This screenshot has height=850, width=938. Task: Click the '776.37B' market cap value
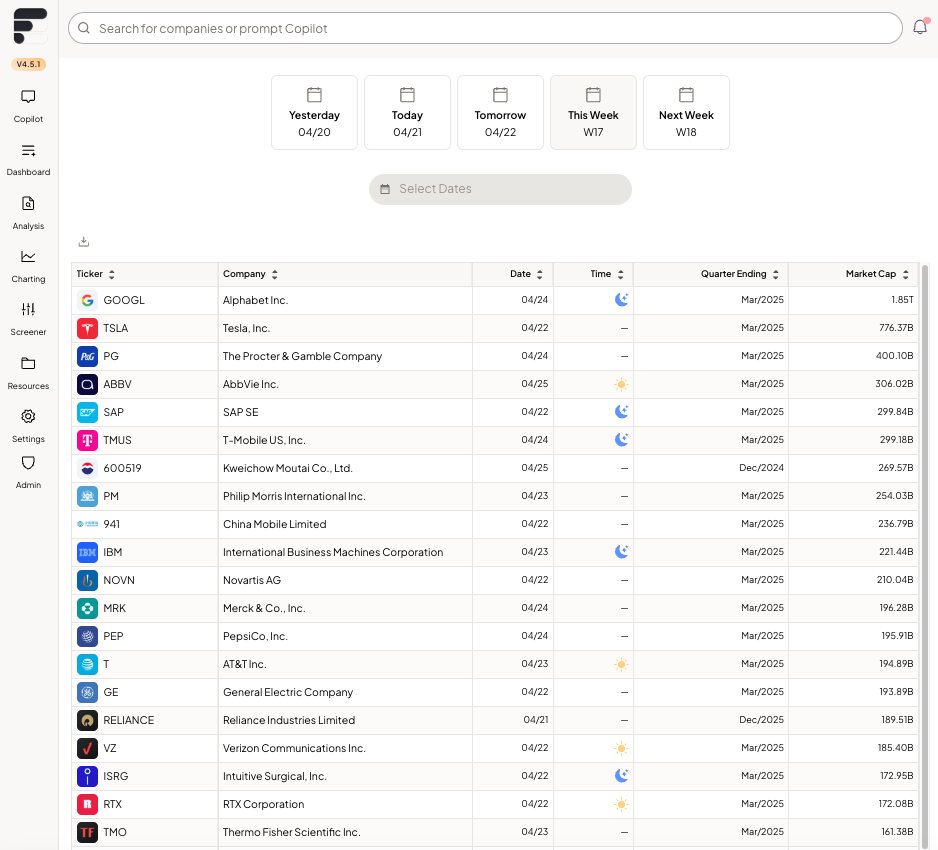pyautogui.click(x=896, y=328)
